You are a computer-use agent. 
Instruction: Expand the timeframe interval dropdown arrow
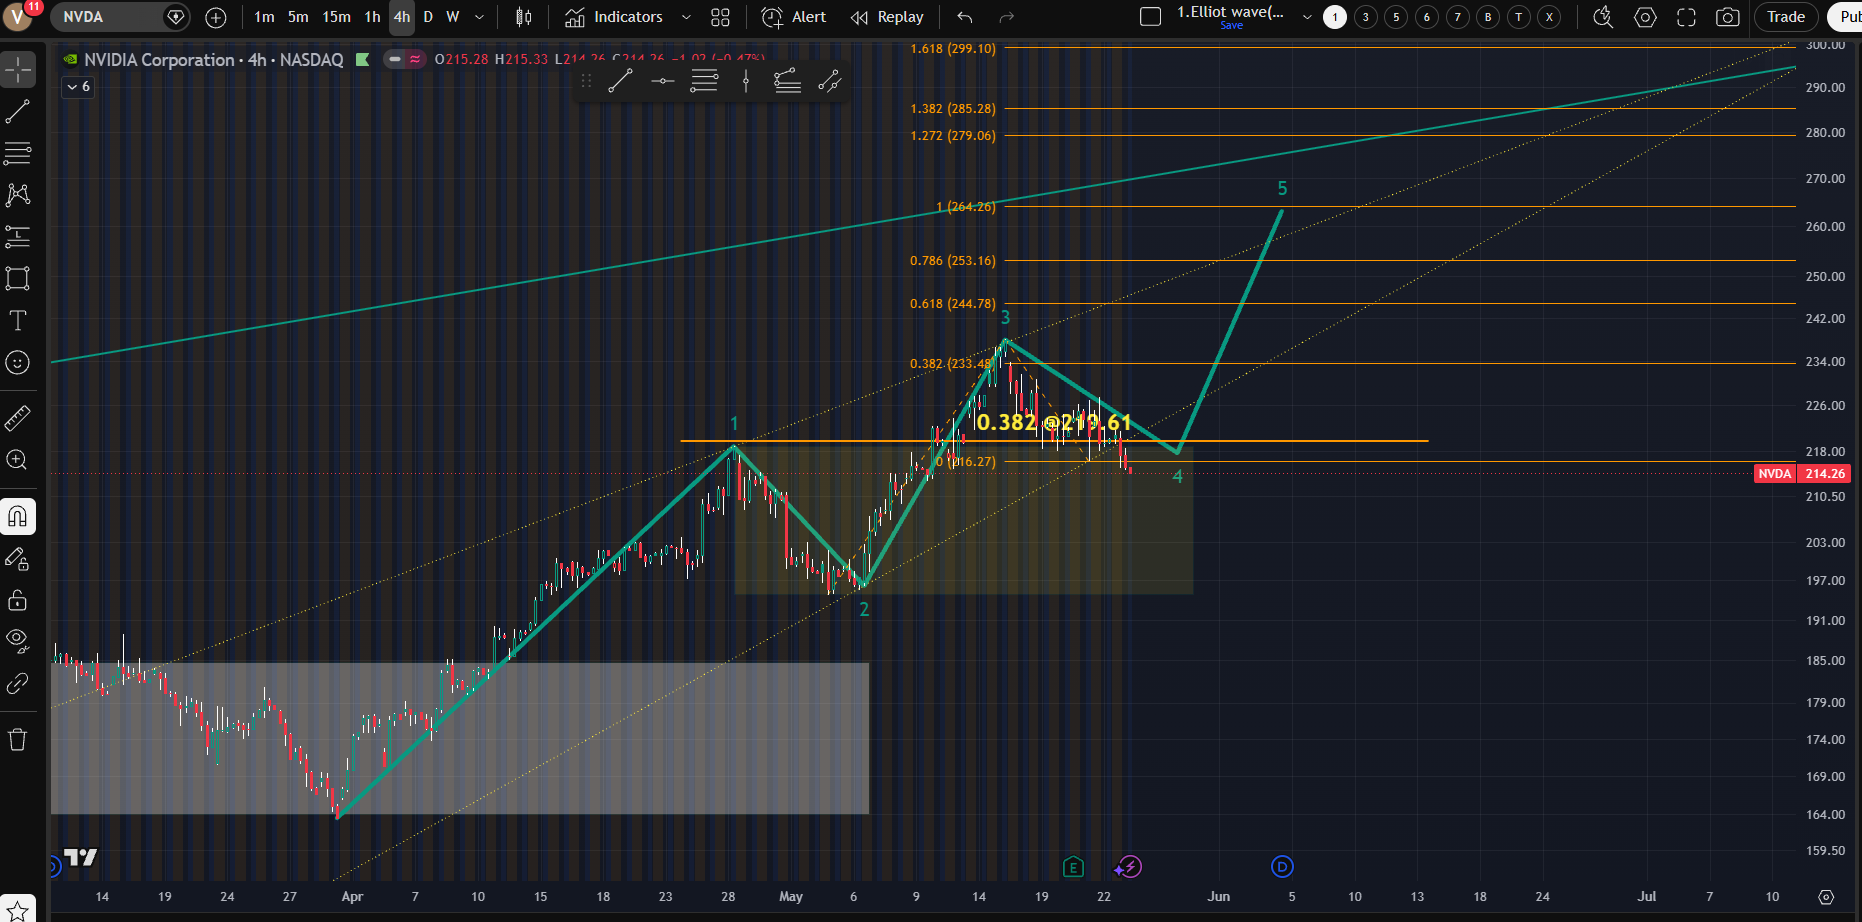coord(479,17)
